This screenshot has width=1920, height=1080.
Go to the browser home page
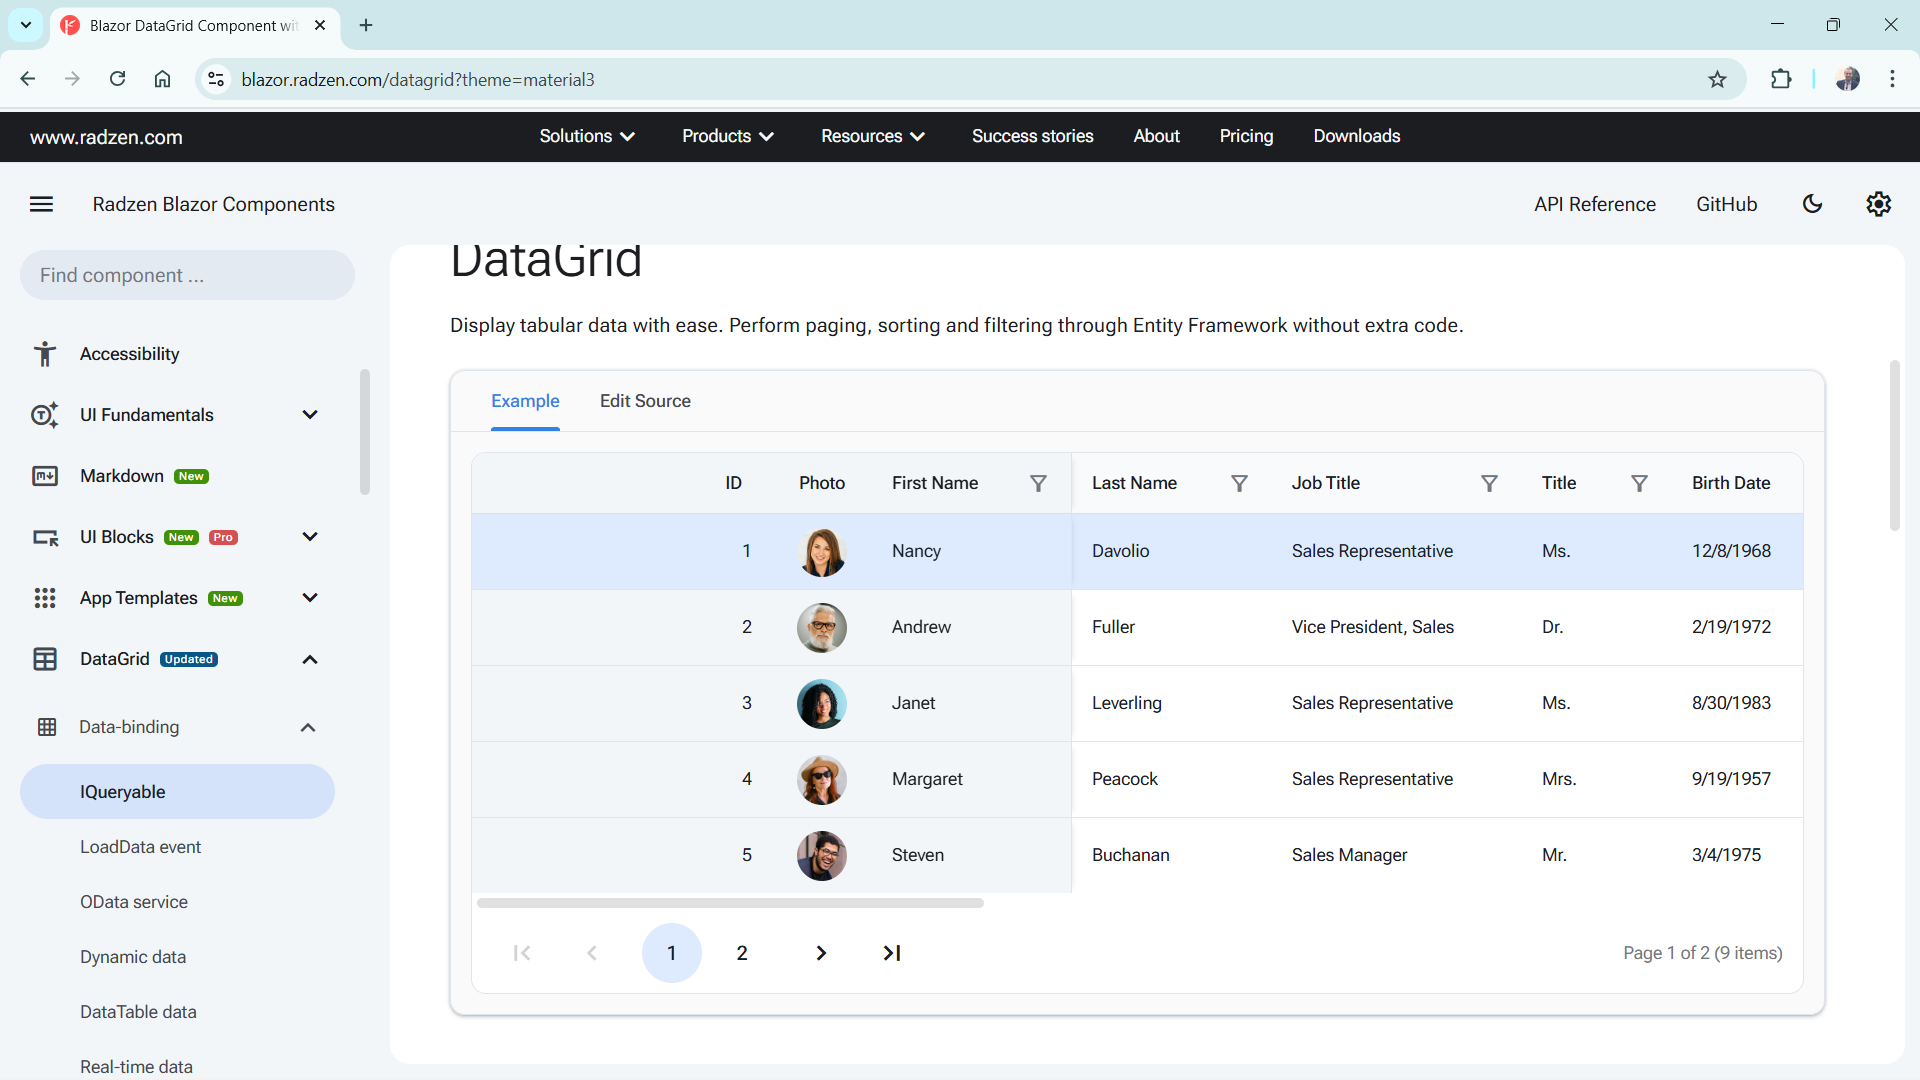pos(162,79)
